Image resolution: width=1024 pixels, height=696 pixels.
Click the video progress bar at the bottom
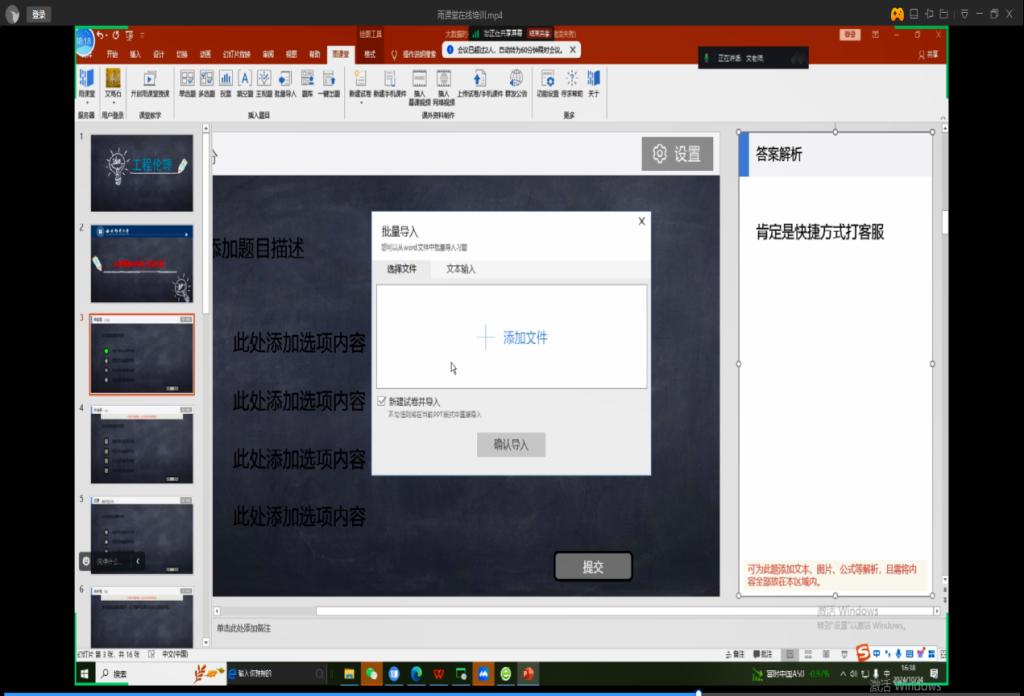[x=512, y=693]
